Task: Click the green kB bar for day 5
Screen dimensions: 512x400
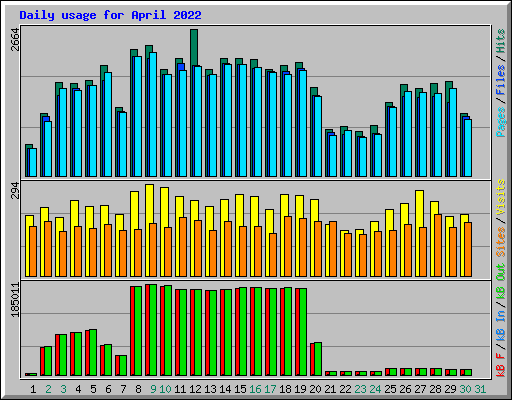Action: [x=93, y=353]
